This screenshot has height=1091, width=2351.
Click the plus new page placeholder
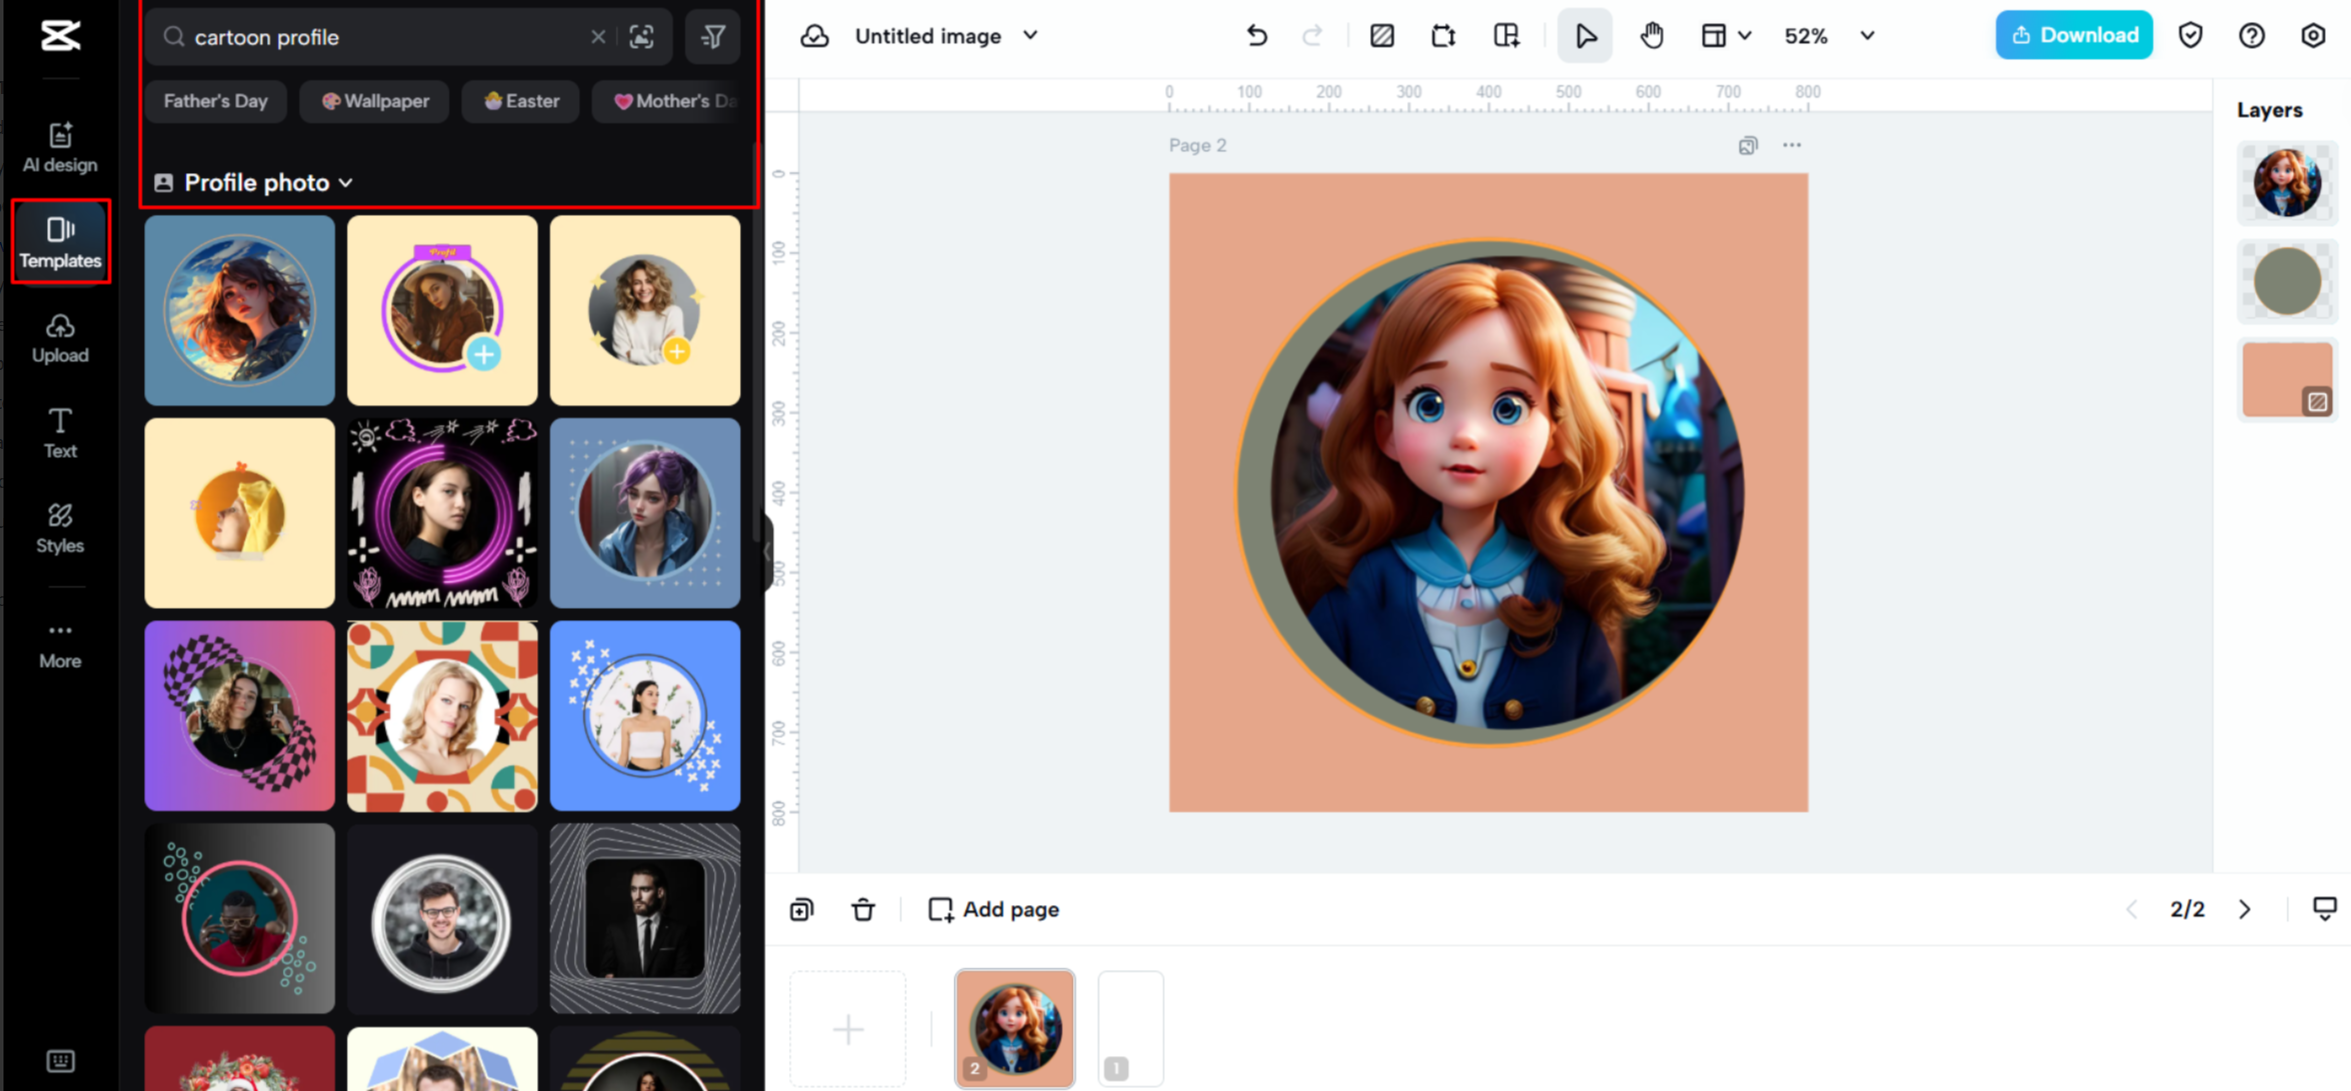pos(848,1029)
